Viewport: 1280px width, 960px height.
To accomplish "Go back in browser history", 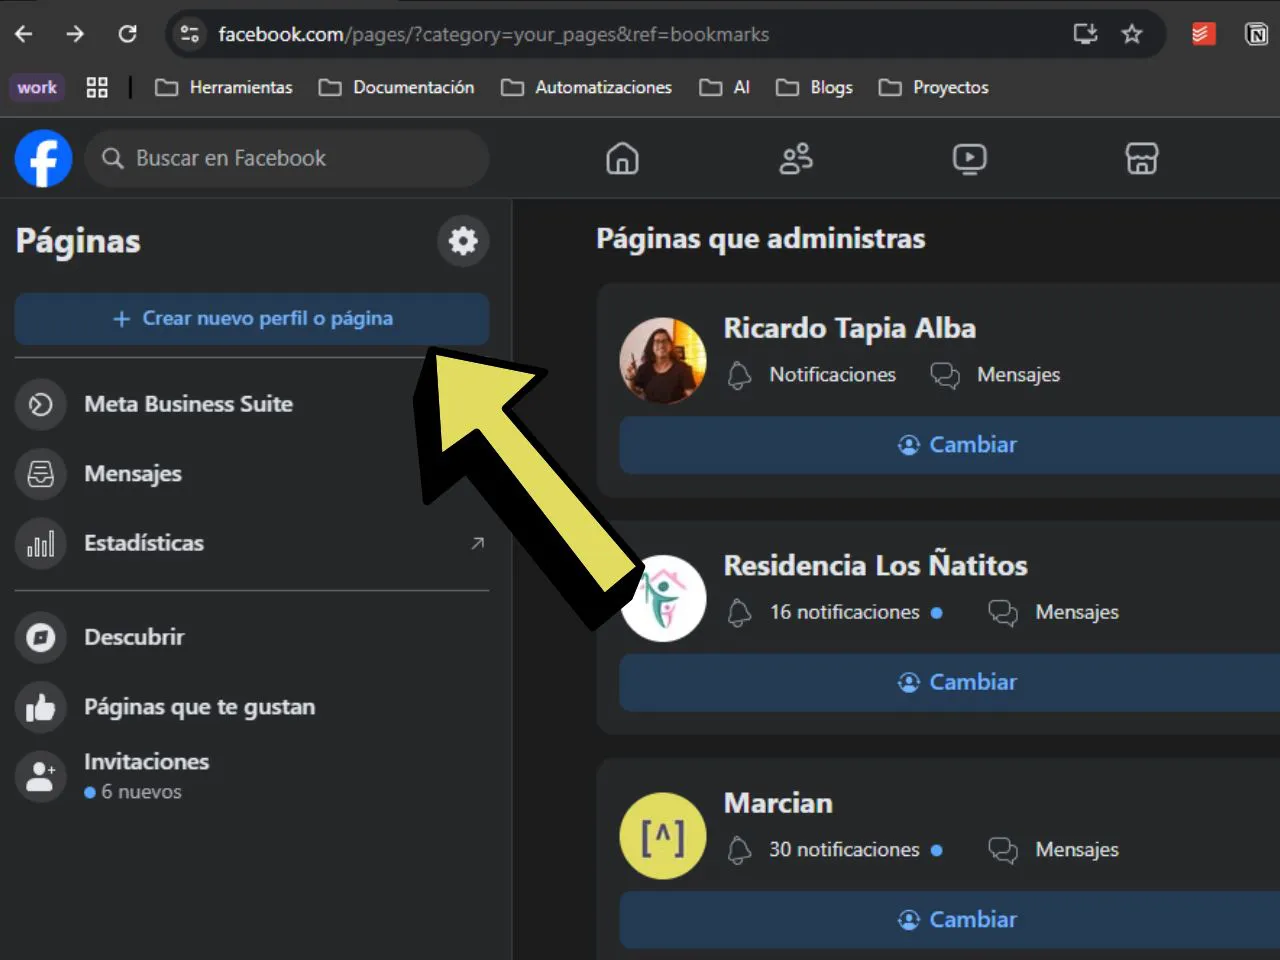I will [x=24, y=34].
